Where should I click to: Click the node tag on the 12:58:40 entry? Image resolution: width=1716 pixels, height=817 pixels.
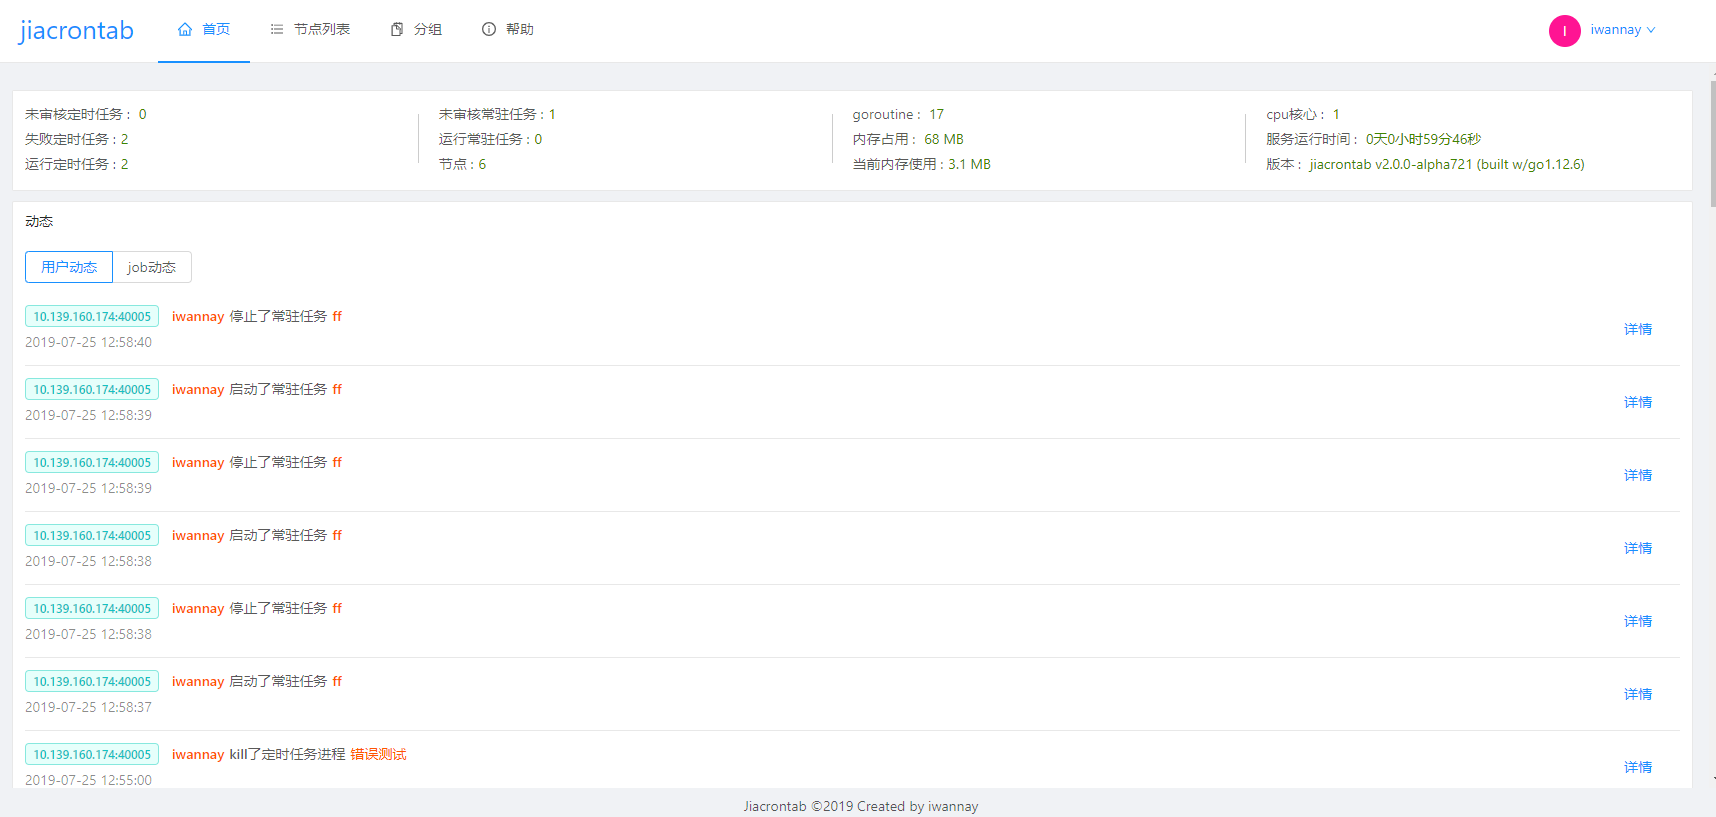click(92, 316)
